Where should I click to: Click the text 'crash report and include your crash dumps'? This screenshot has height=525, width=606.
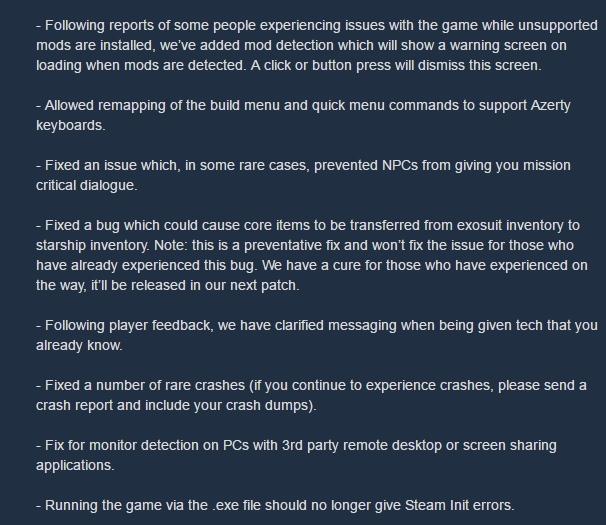click(174, 406)
